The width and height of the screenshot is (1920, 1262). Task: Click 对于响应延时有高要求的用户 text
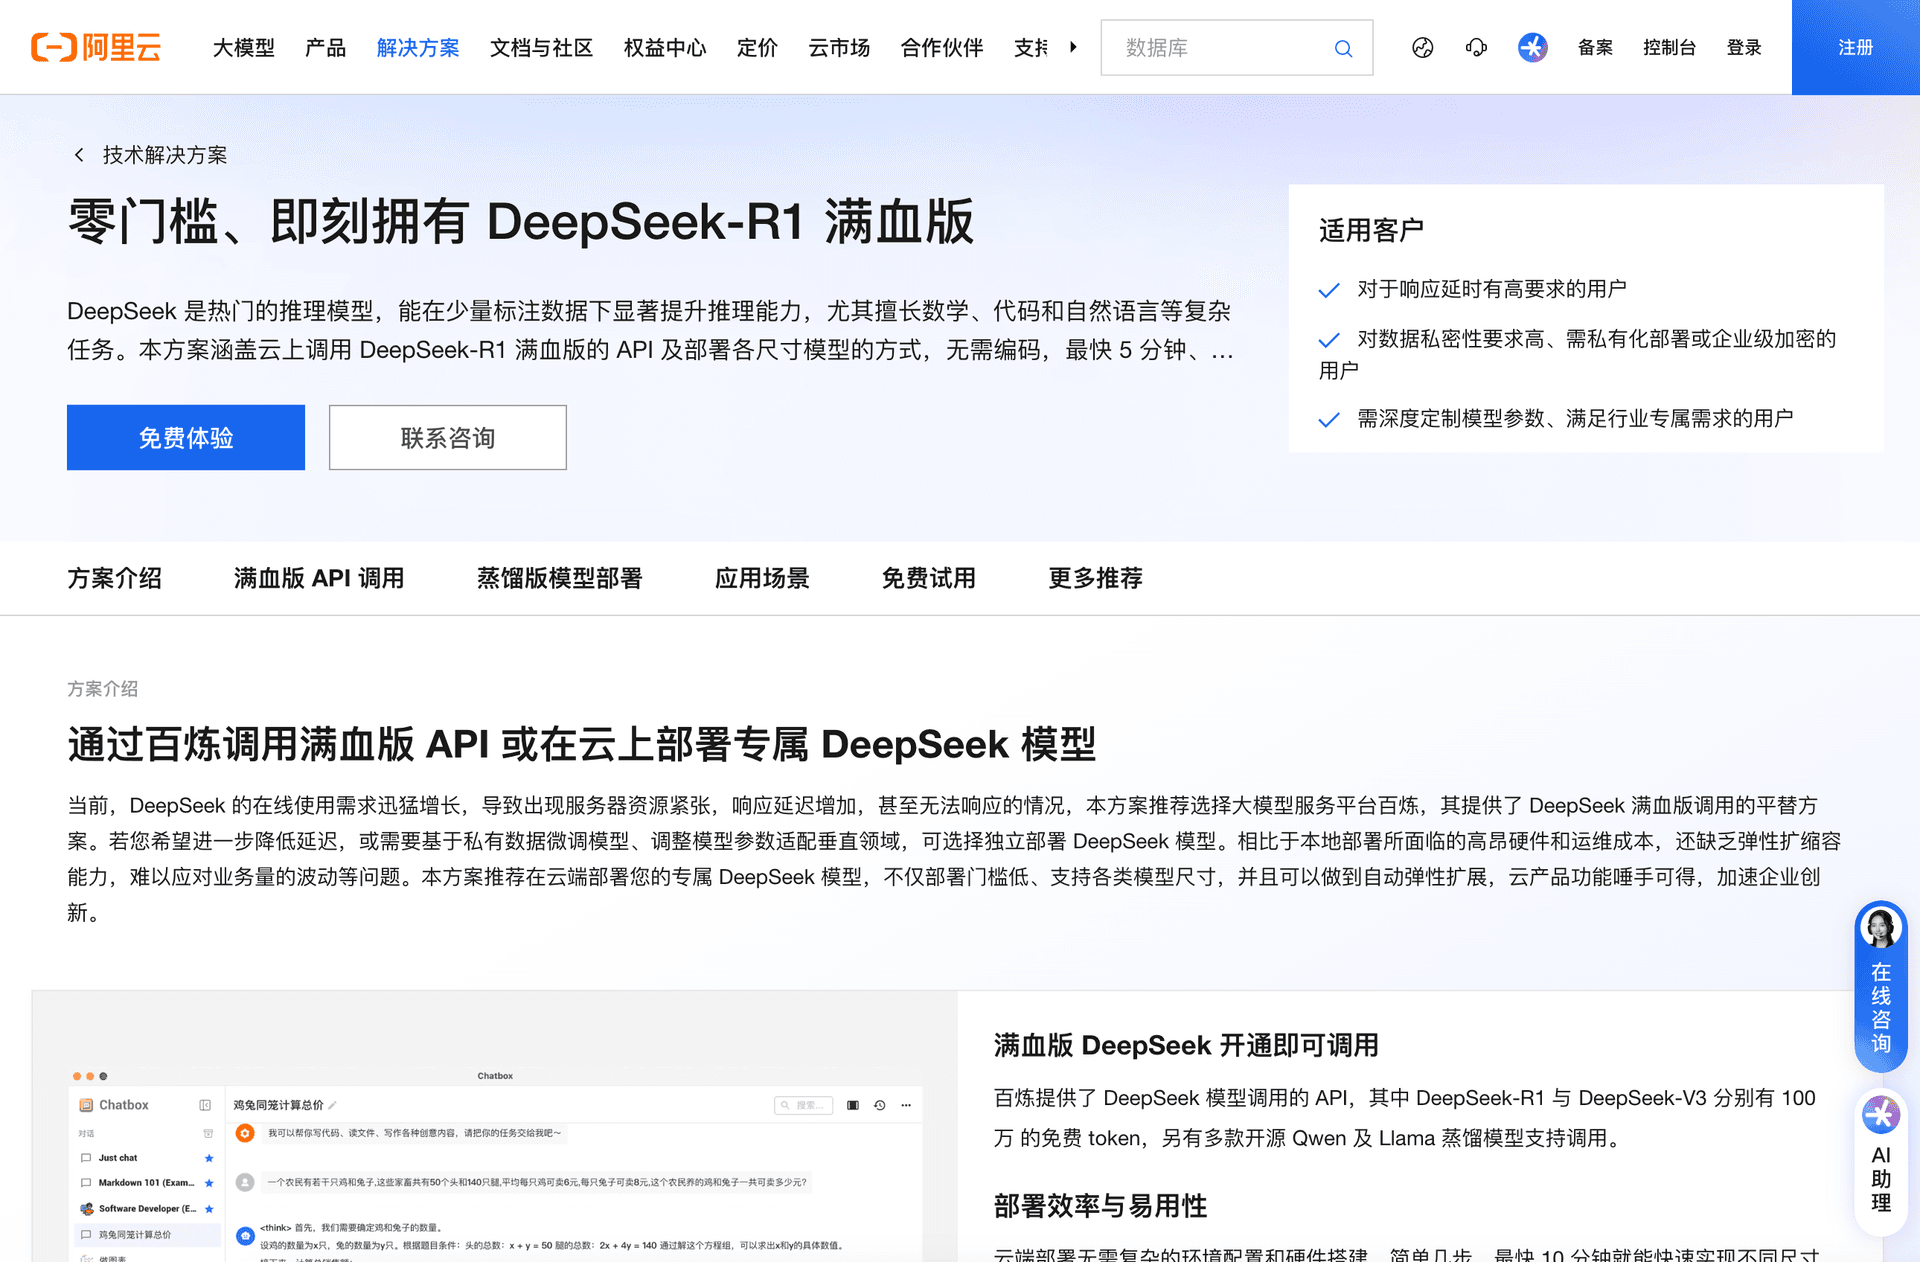pos(1491,289)
